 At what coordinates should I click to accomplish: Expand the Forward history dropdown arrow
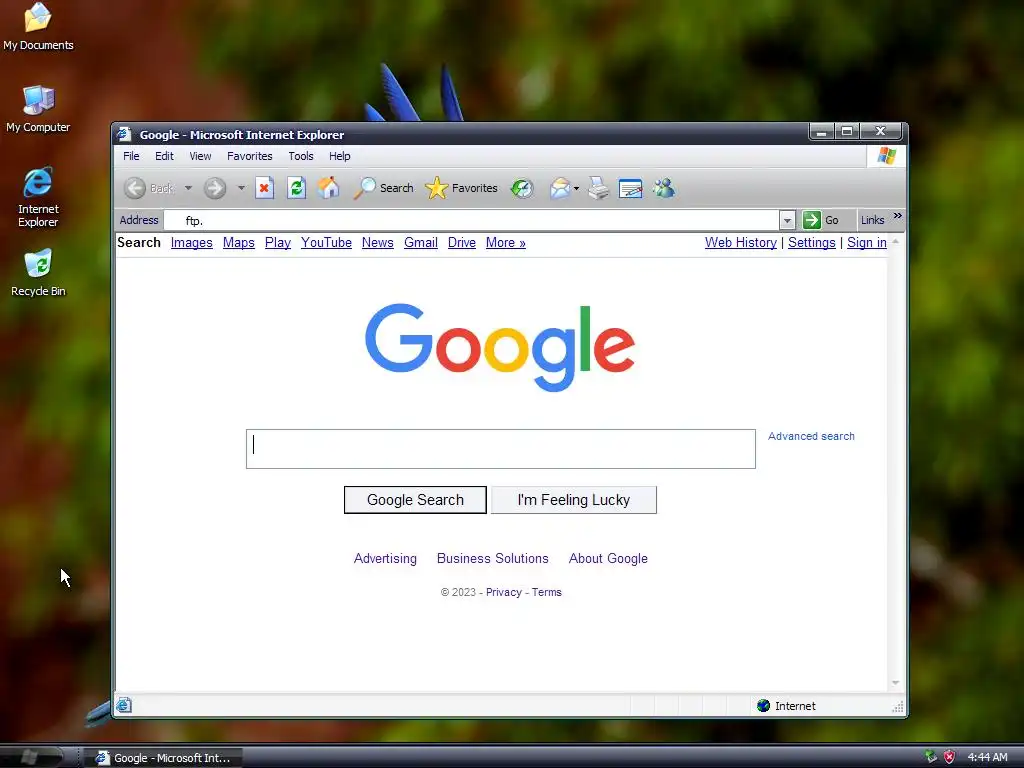coord(241,188)
